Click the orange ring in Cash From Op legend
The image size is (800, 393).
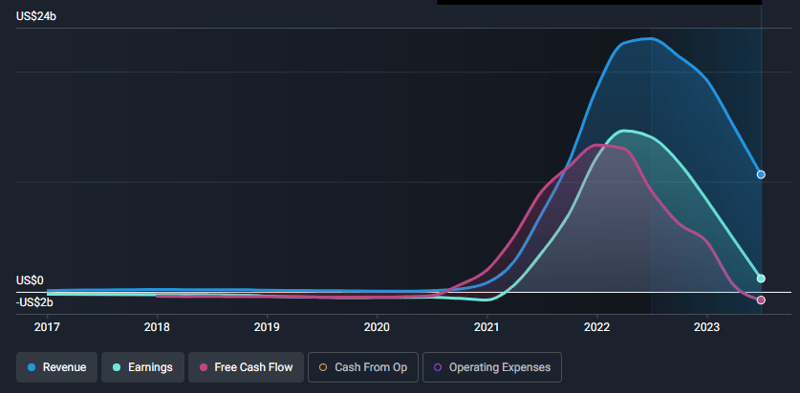tap(323, 367)
